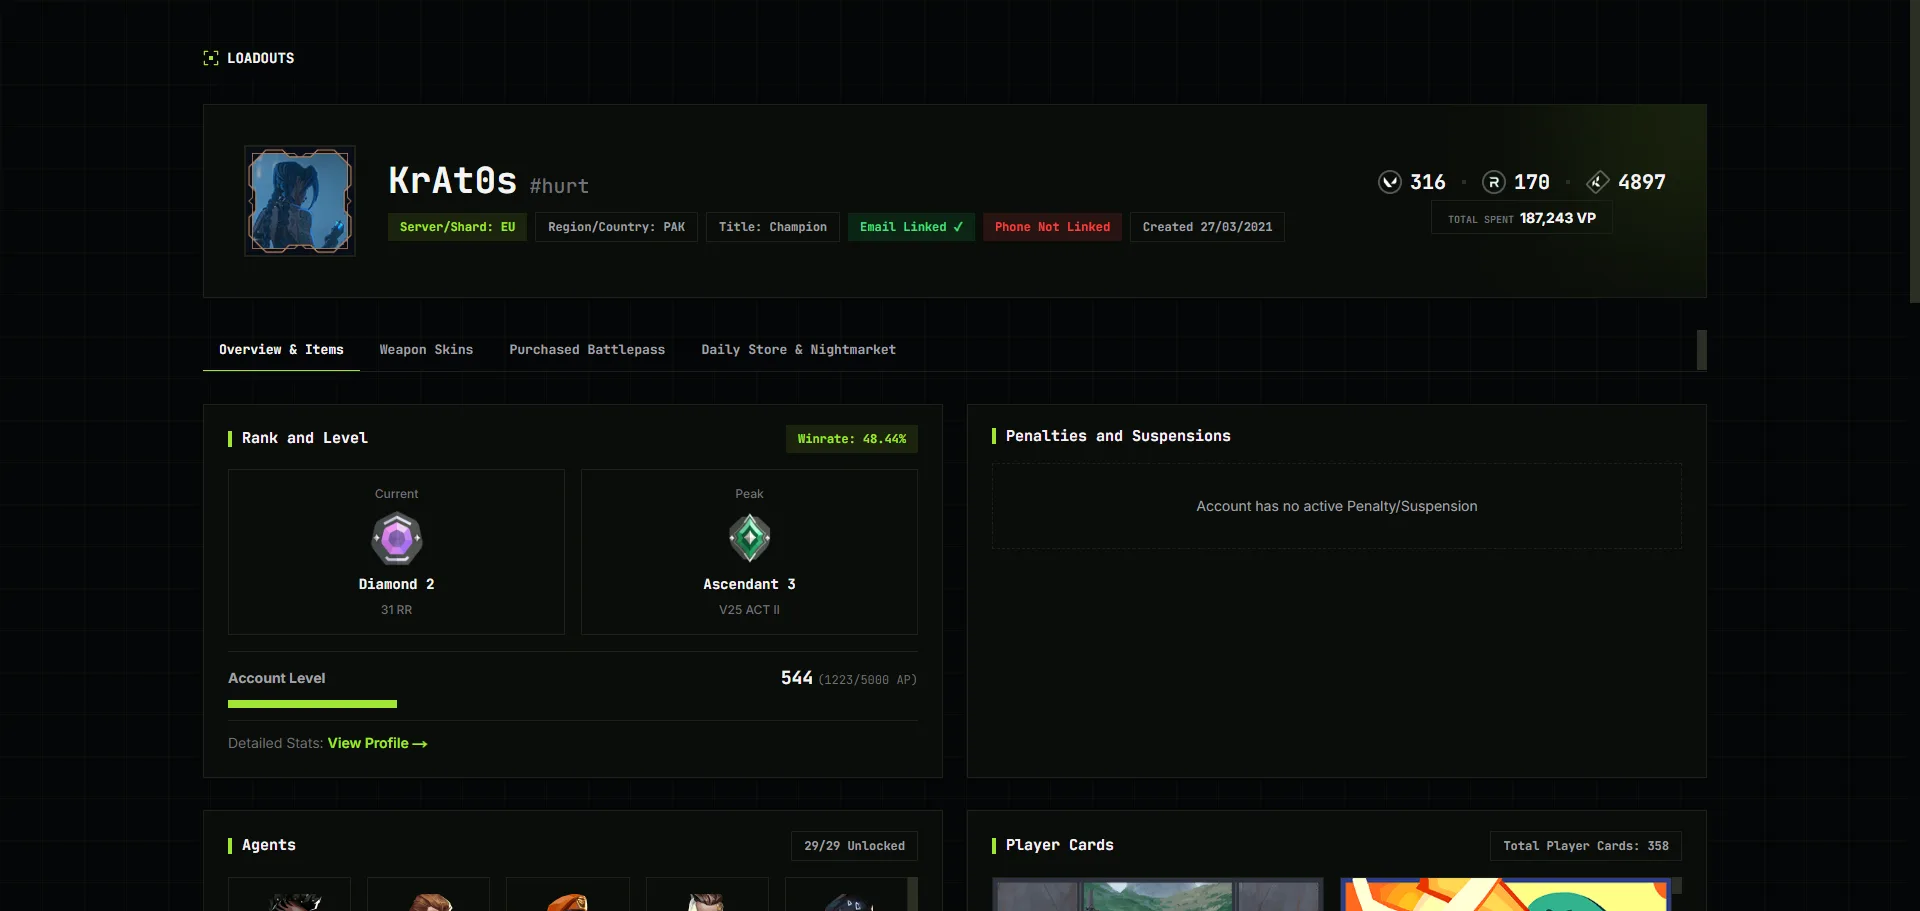Screen dimensions: 1920x911
Task: Click the Server/Shard: EU badge
Action: click(x=457, y=227)
